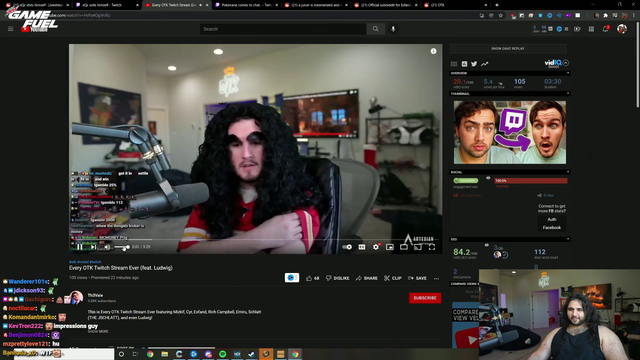Like the video with thumbs up
640x360 pixels.
click(x=313, y=278)
